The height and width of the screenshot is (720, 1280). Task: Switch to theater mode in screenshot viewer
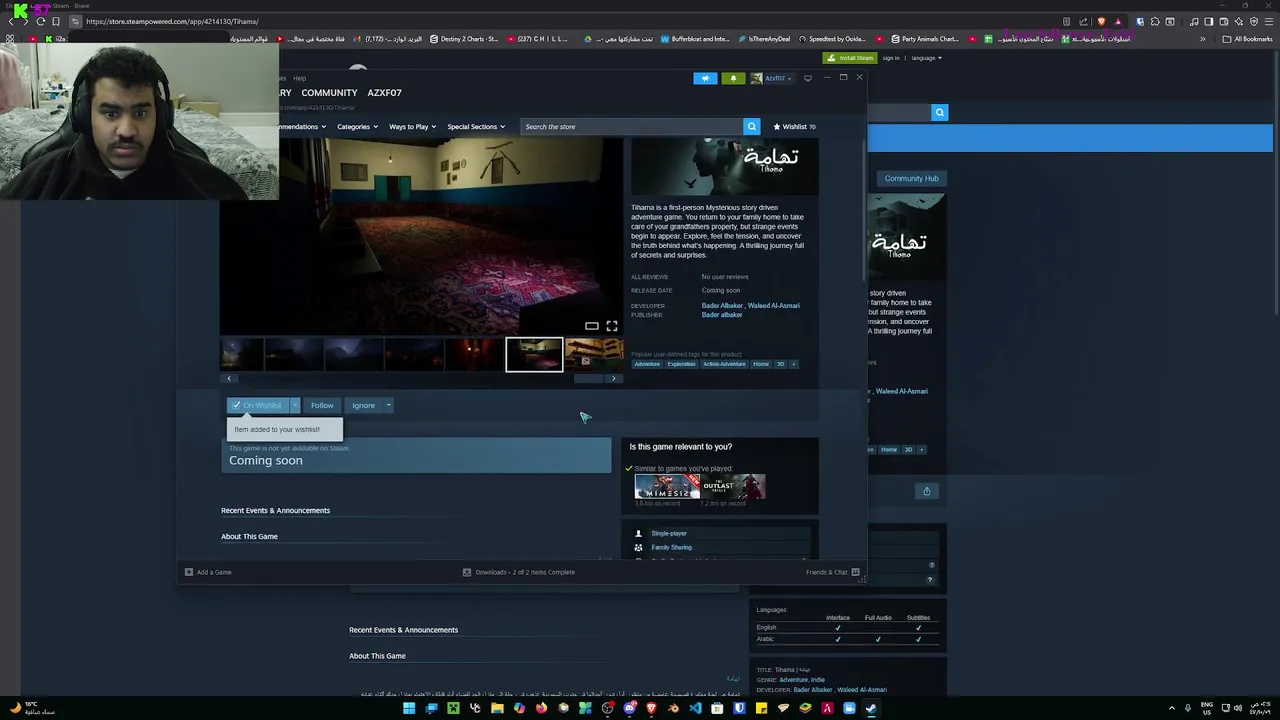click(x=592, y=326)
